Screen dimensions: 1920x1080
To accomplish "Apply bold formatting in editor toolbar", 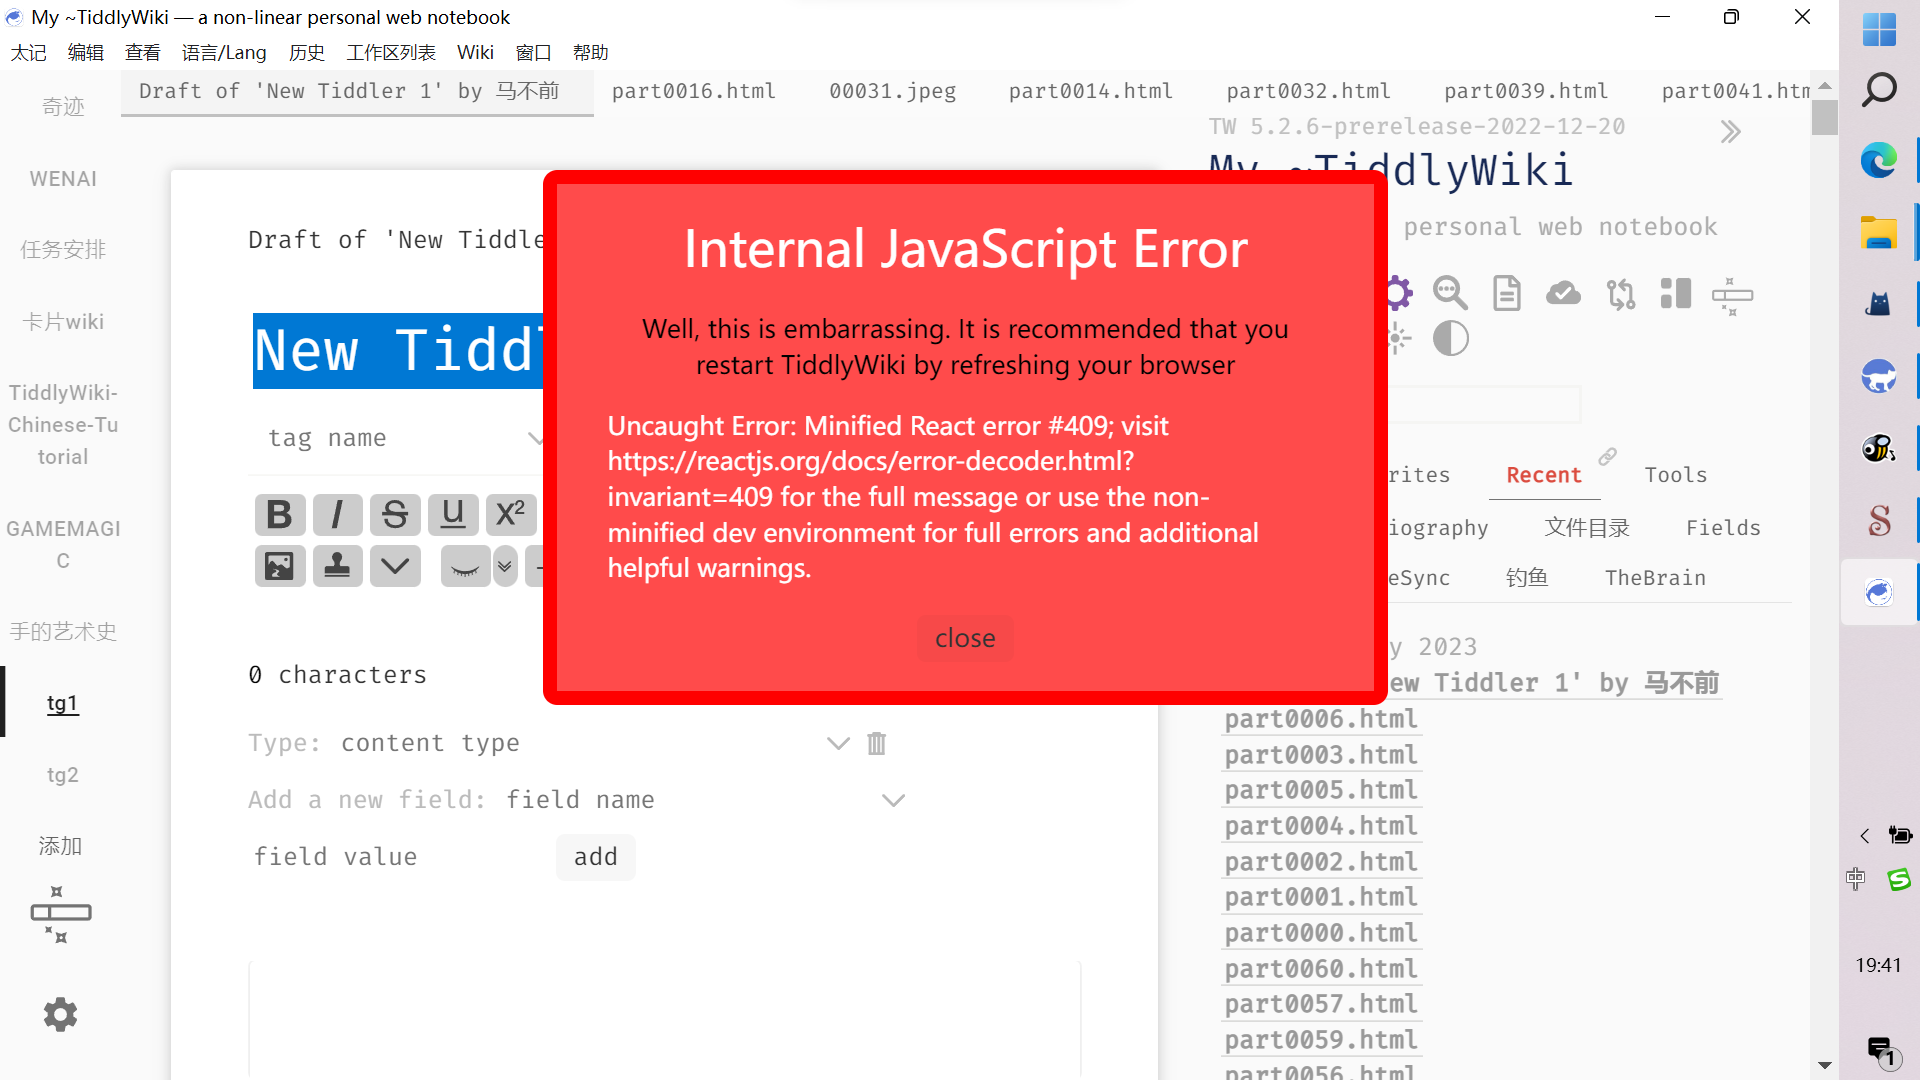I will pos(279,515).
